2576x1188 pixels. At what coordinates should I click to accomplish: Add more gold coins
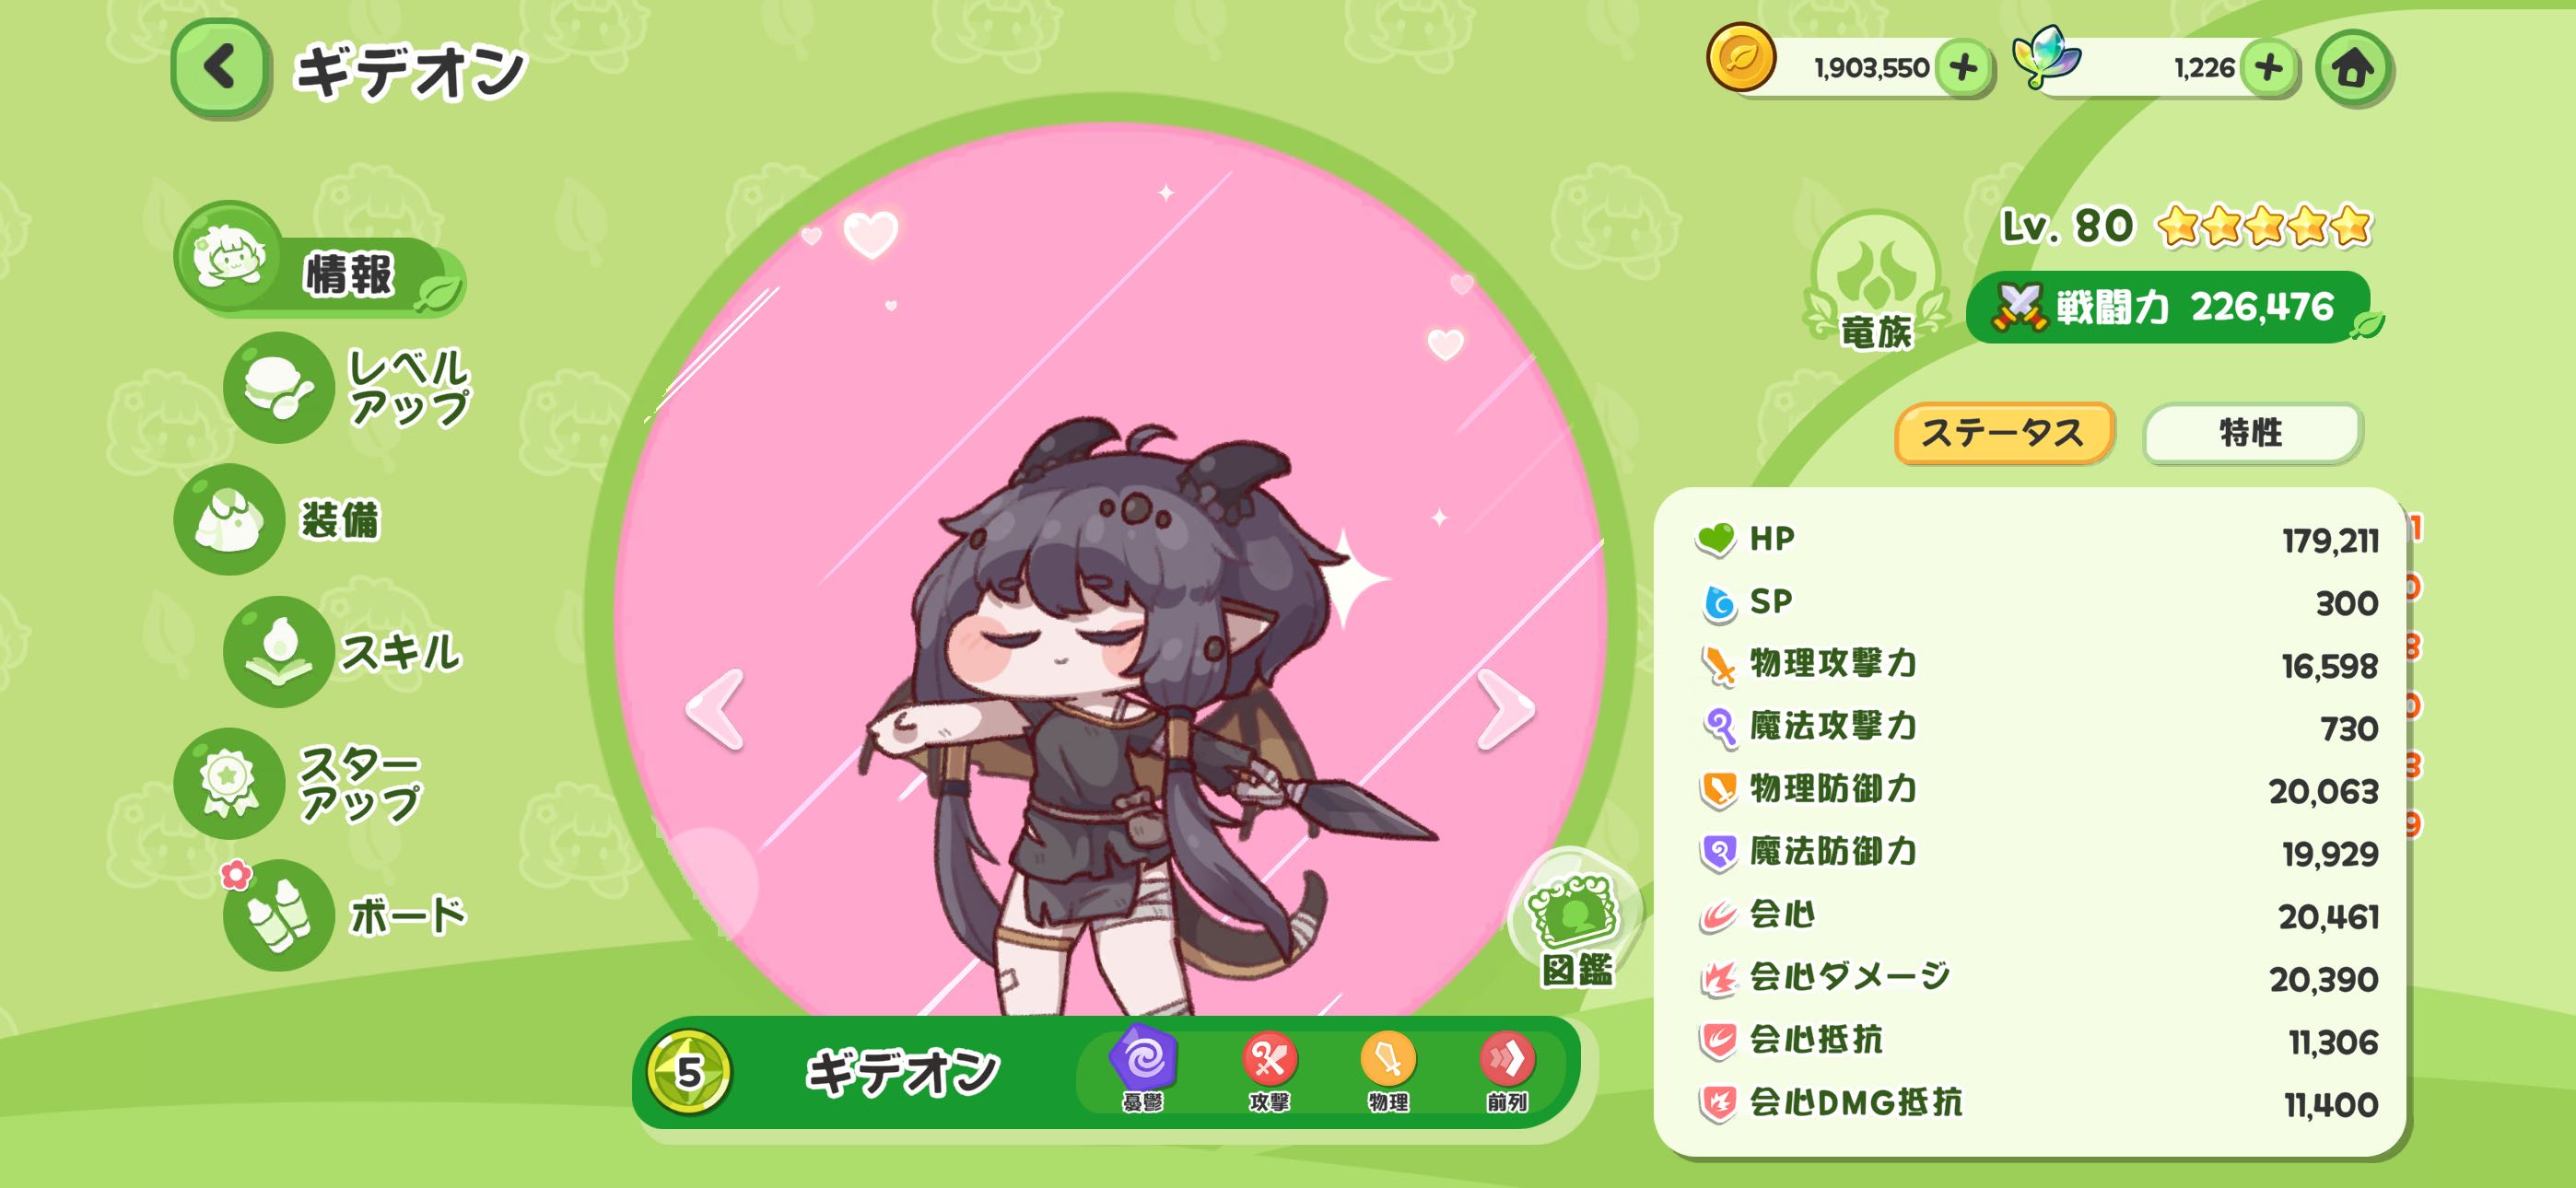(1963, 68)
